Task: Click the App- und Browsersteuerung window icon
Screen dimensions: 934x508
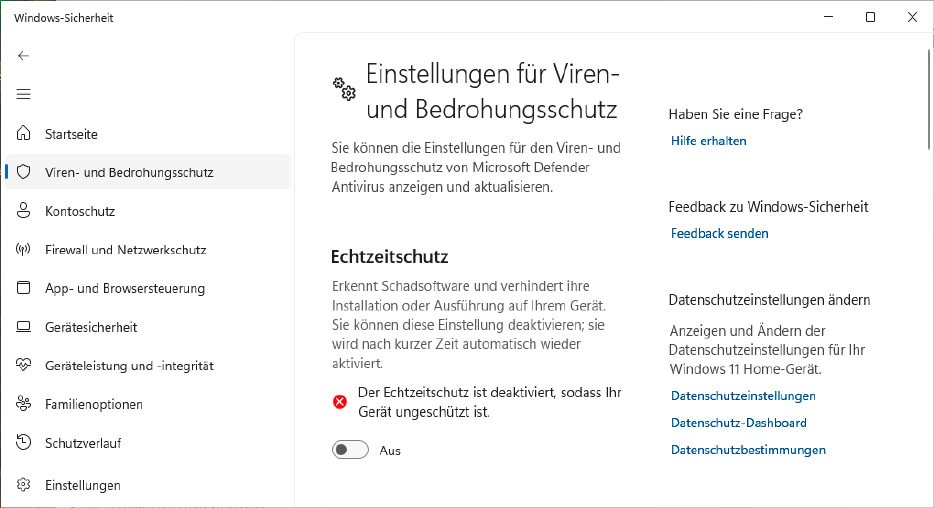Action: [x=24, y=288]
